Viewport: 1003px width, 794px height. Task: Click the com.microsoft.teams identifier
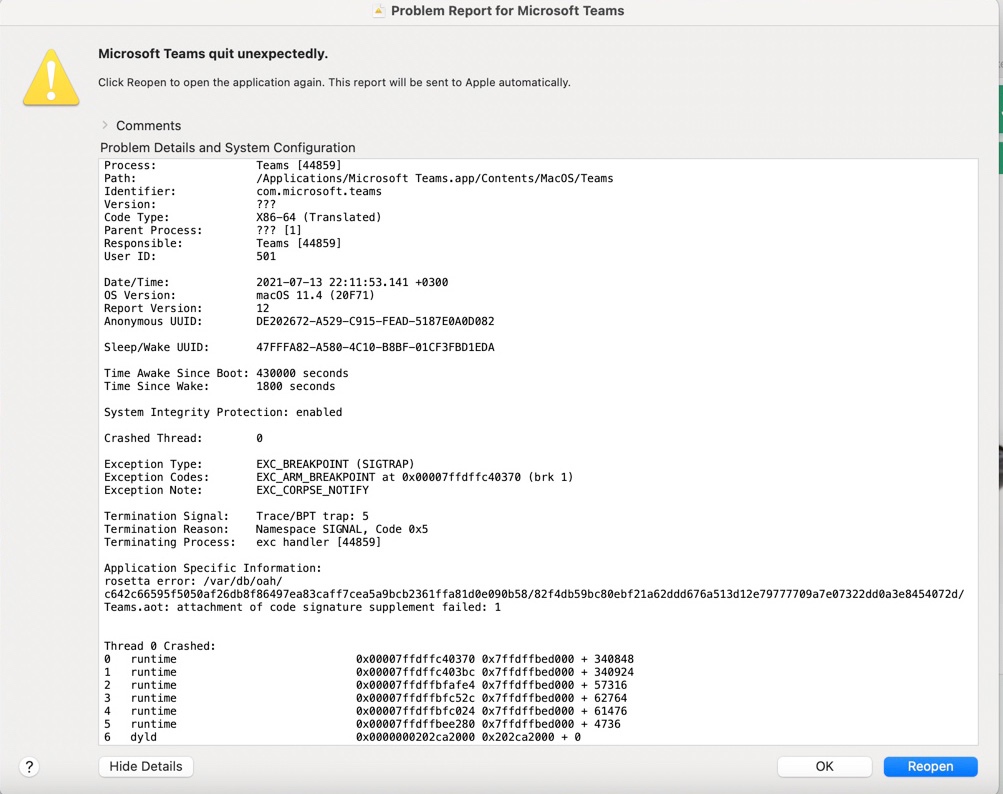(x=319, y=191)
